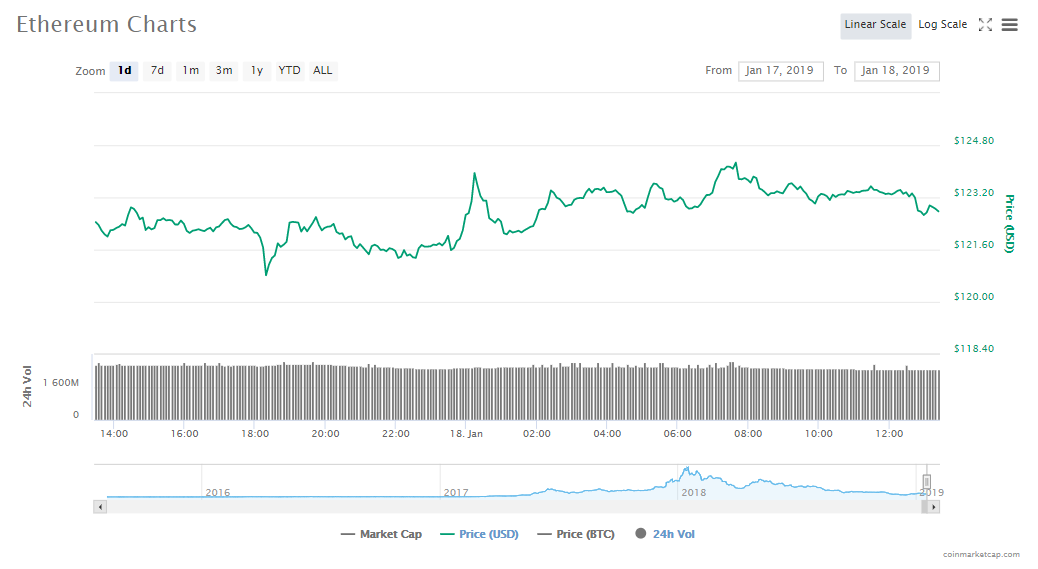
Task: Click the To date field
Action: [x=896, y=71]
